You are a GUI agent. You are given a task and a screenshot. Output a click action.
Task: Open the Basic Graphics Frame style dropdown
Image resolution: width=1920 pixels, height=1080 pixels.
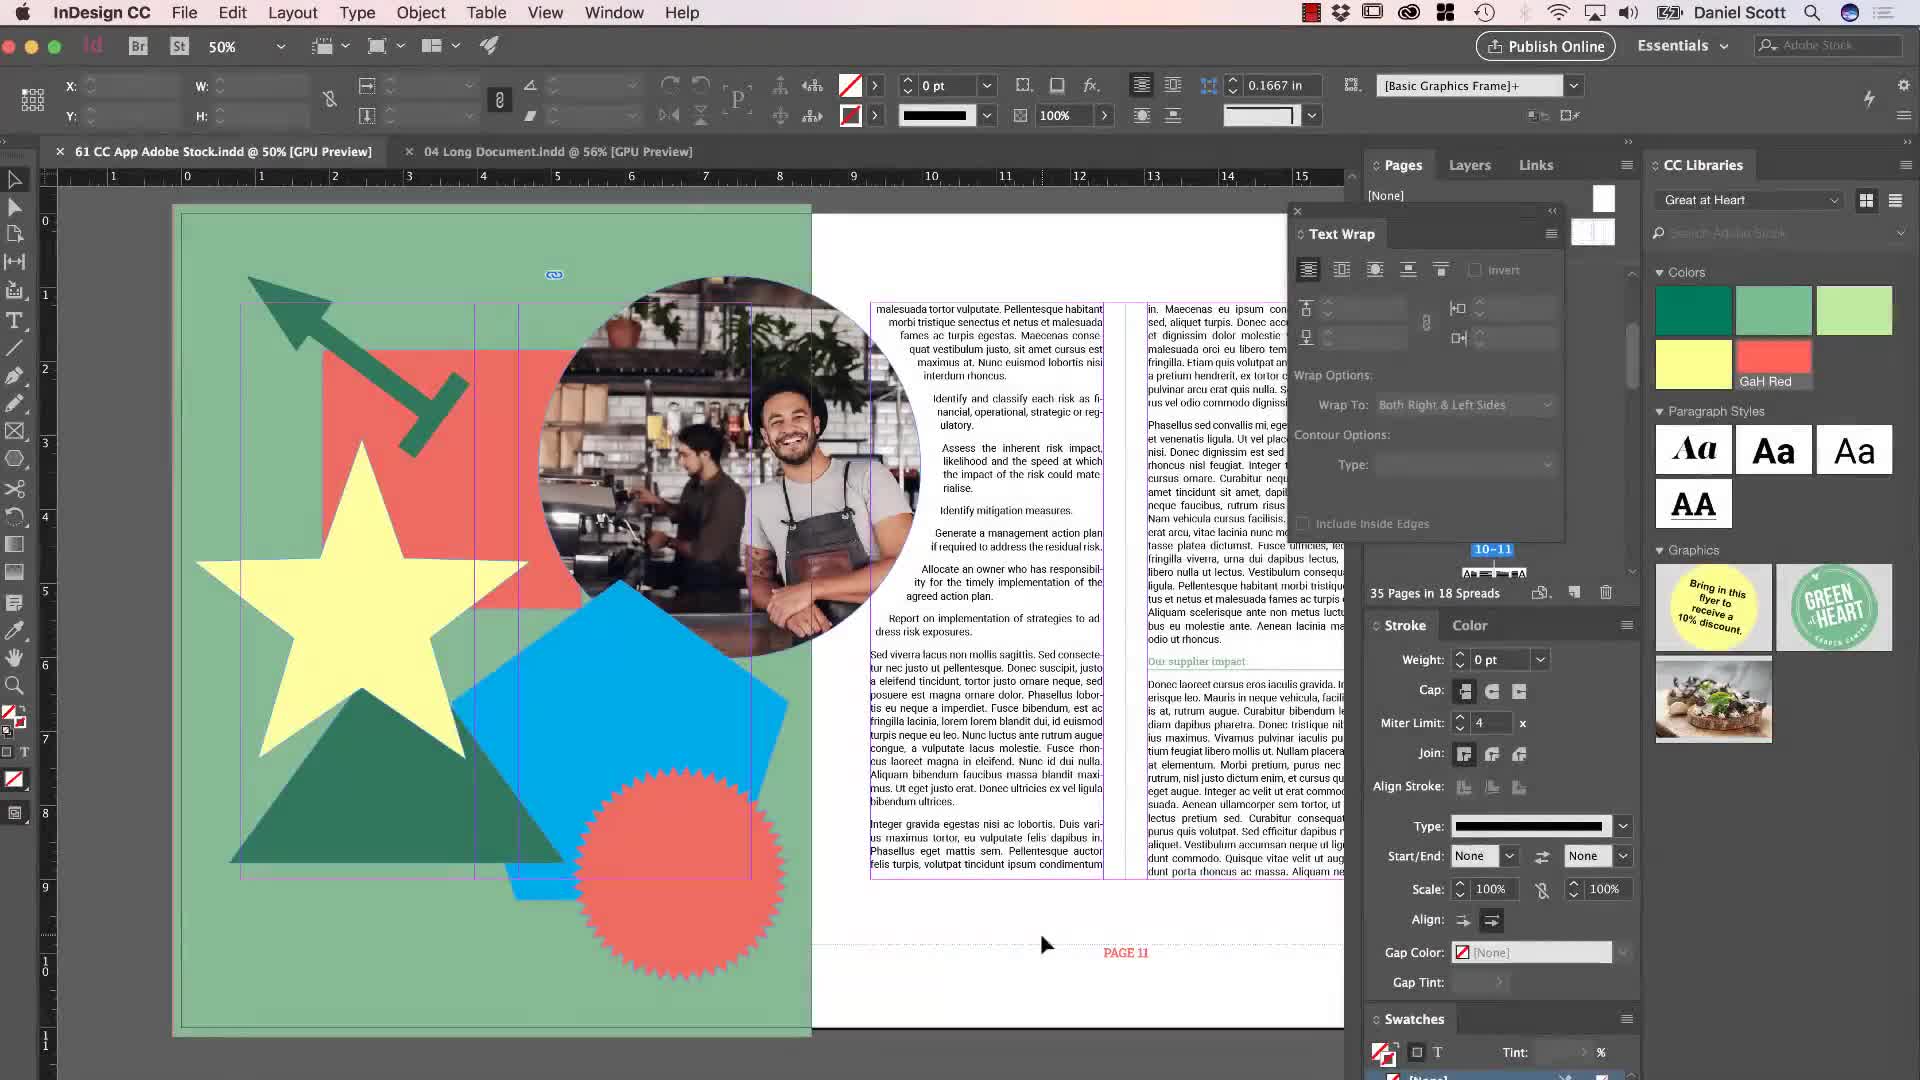coord(1574,86)
